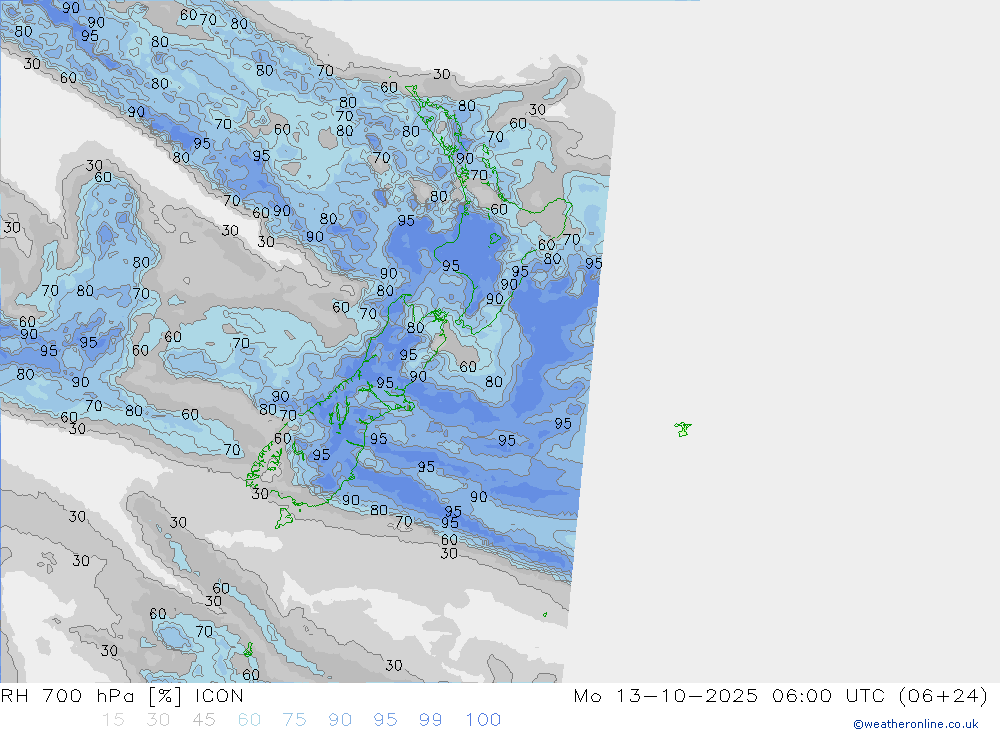Click the weatheronline.co.uk copyright link
This screenshot has width=1000, height=733.
(x=916, y=724)
